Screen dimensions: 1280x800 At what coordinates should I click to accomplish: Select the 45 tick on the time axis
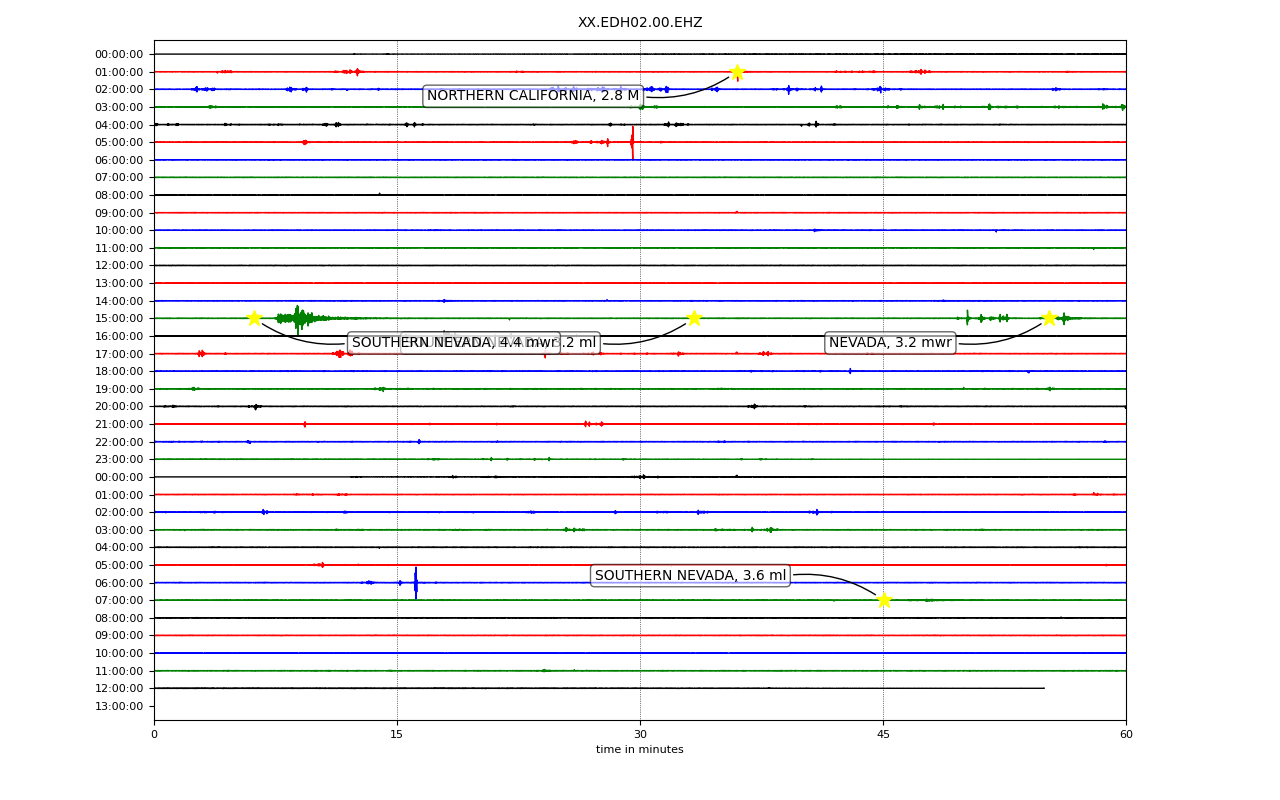pos(883,735)
